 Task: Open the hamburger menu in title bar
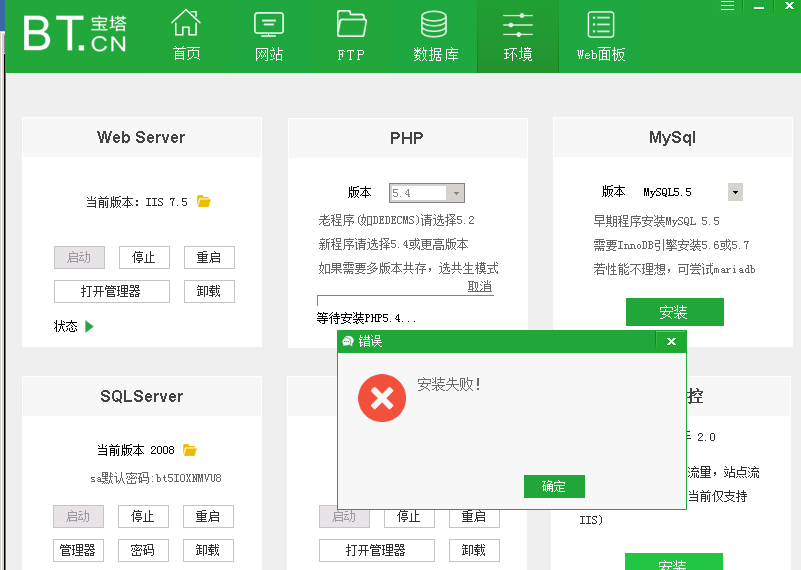[727, 6]
